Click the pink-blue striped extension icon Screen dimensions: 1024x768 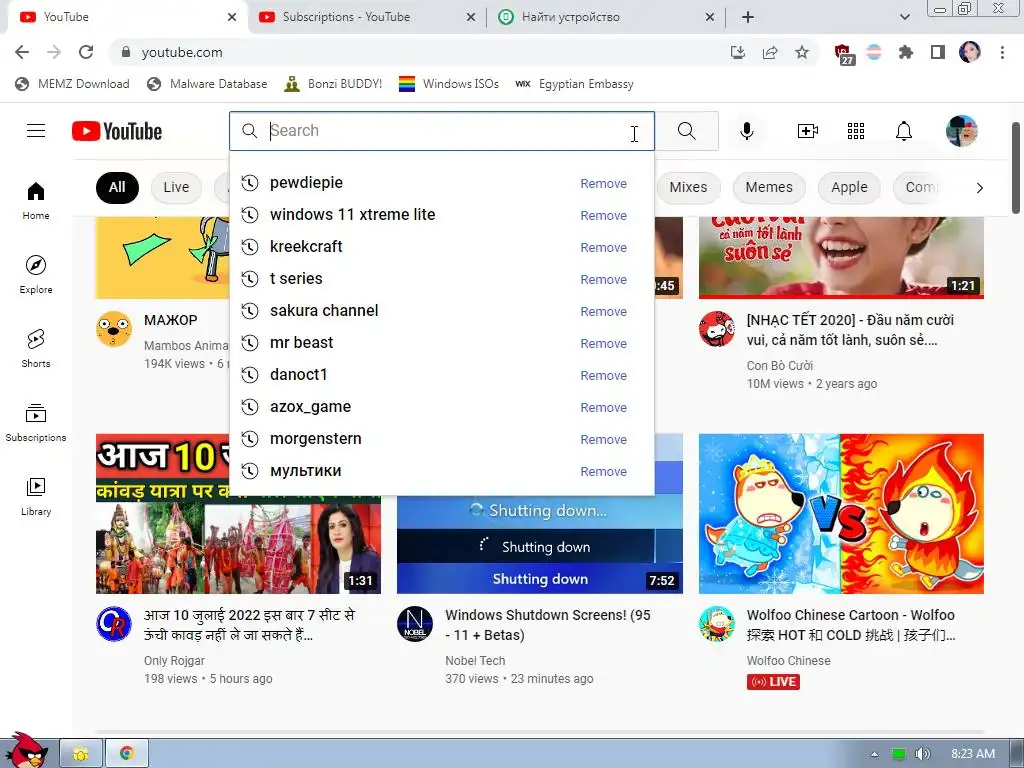tap(874, 52)
